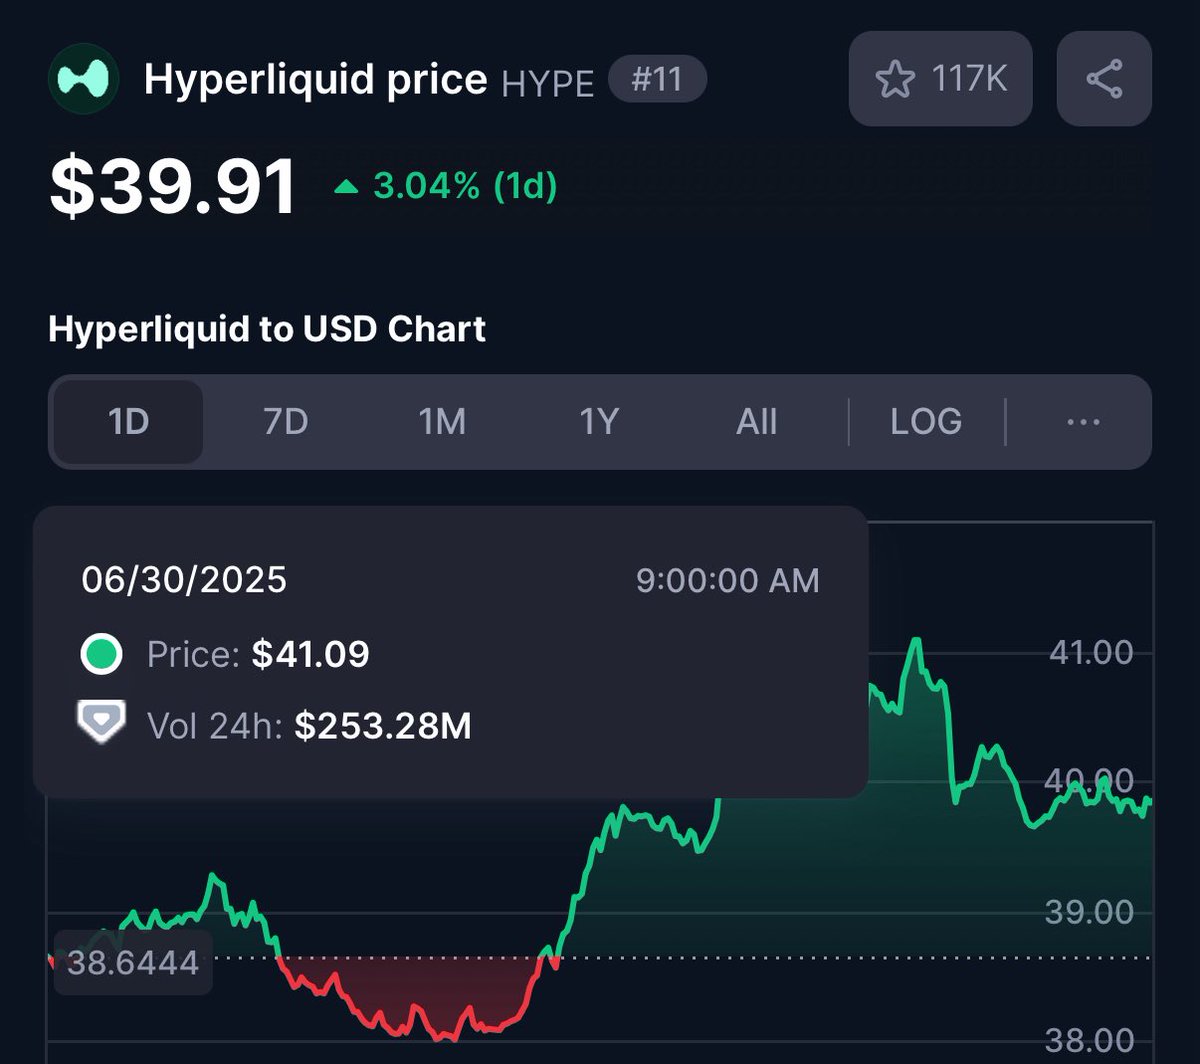Tap the 9:00:00 AM tooltip time

727,580
